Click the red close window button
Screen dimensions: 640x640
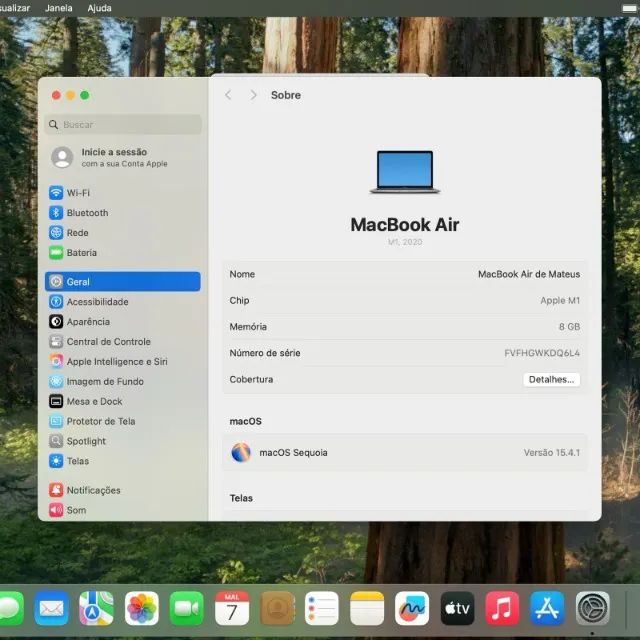[56, 95]
